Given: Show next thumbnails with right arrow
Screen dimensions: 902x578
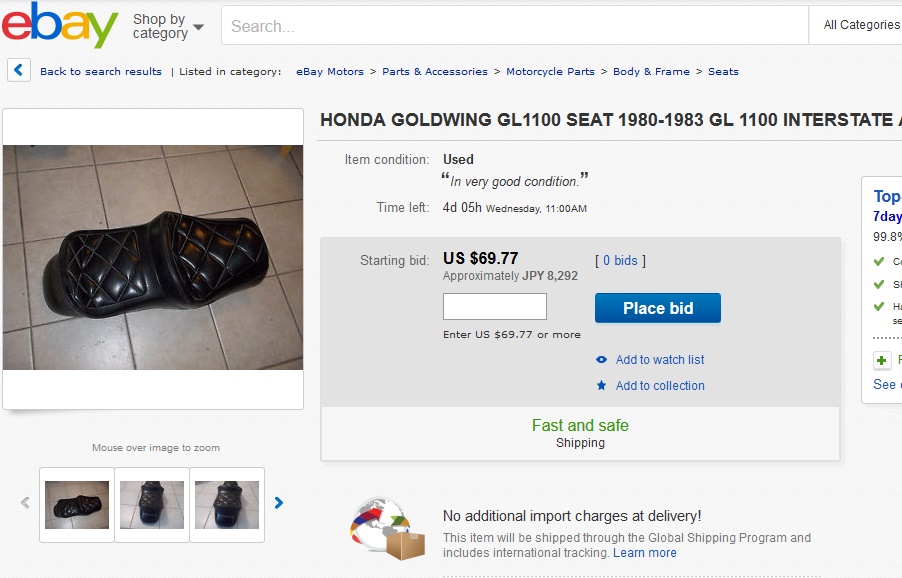Looking at the screenshot, I should (x=279, y=503).
